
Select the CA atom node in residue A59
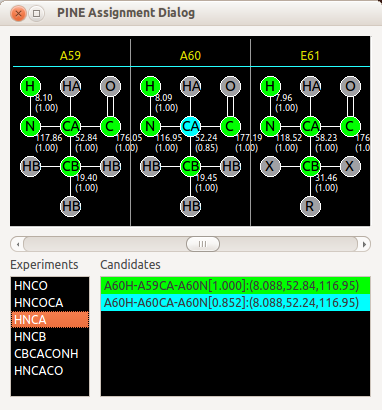click(x=70, y=126)
